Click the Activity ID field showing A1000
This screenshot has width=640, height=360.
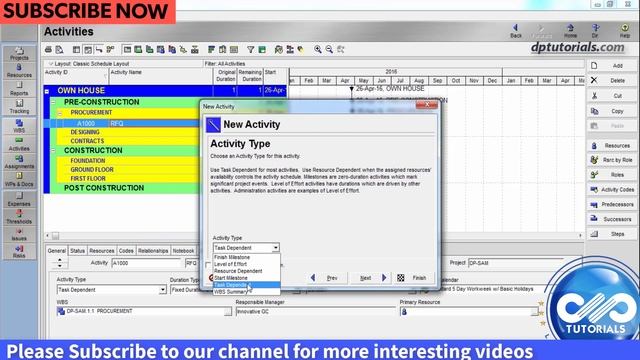(147, 263)
